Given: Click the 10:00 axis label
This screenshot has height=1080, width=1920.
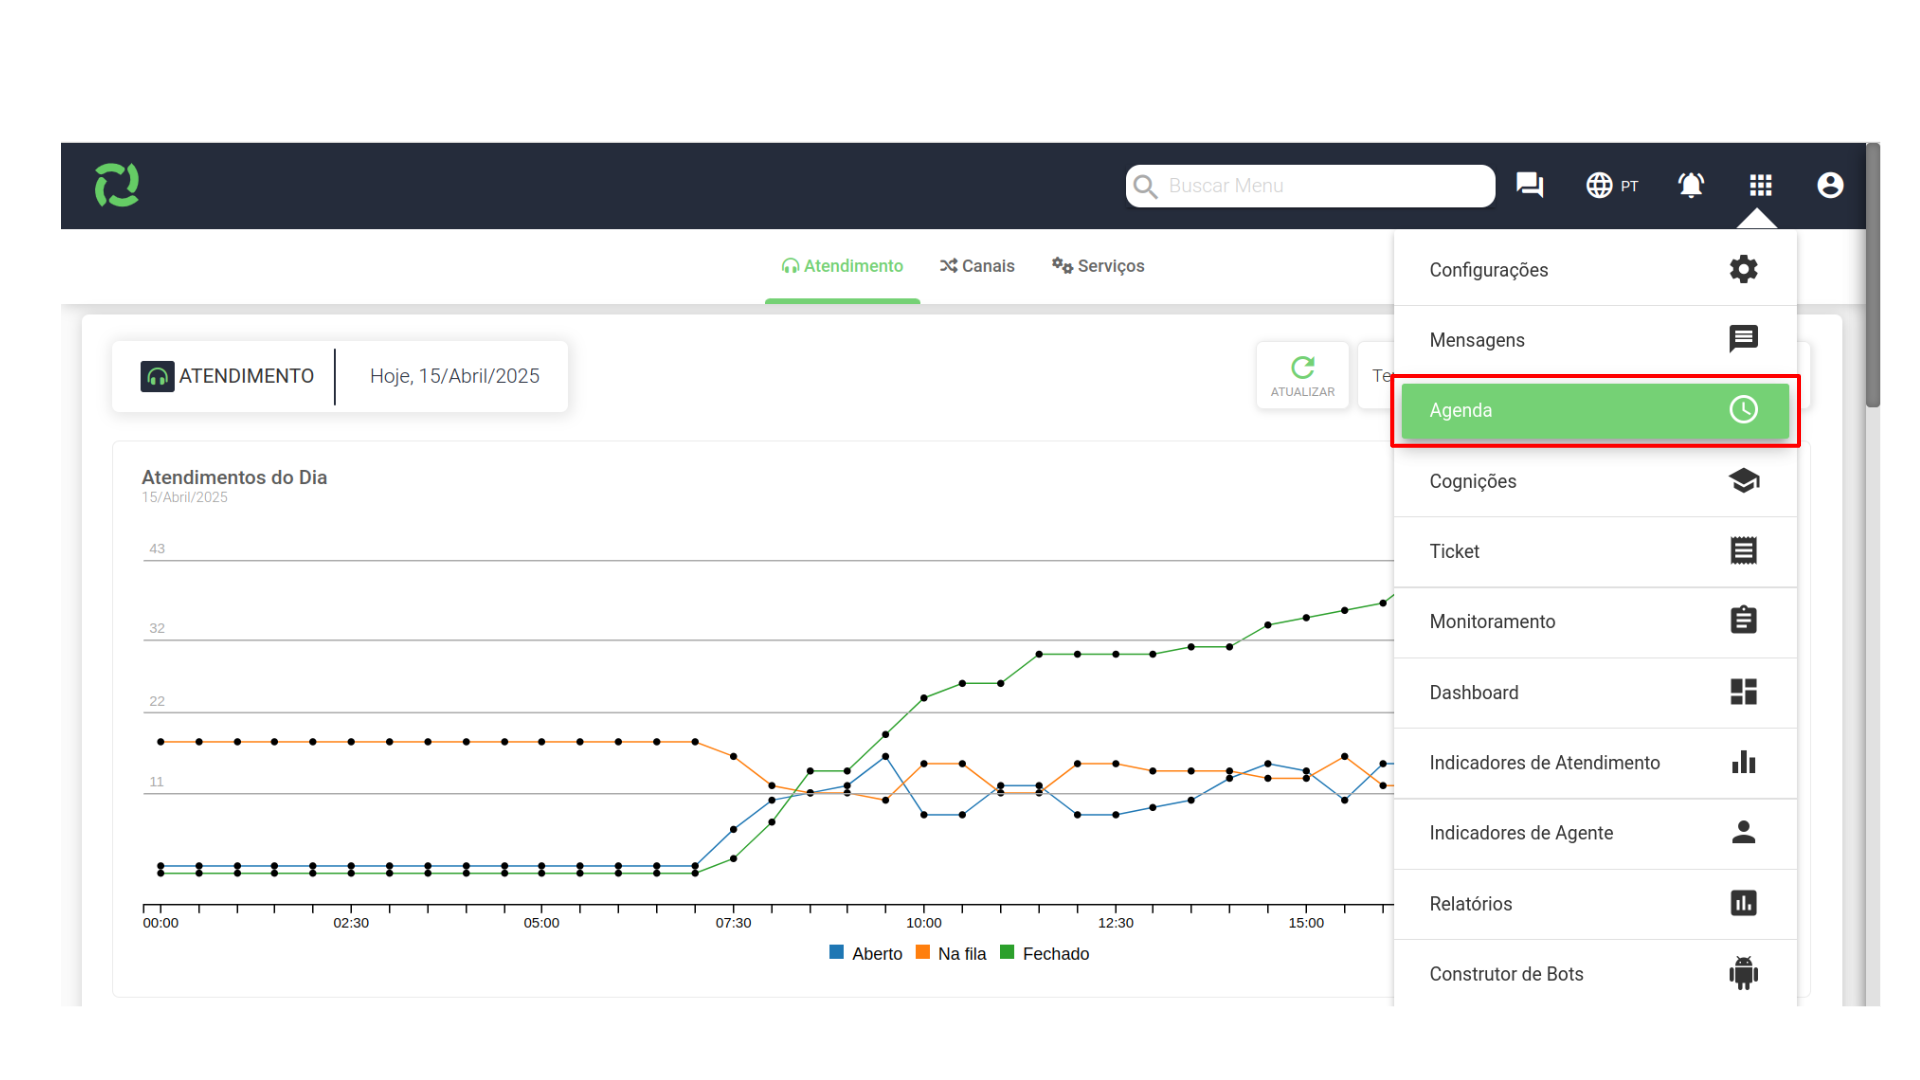Looking at the screenshot, I should tap(924, 923).
